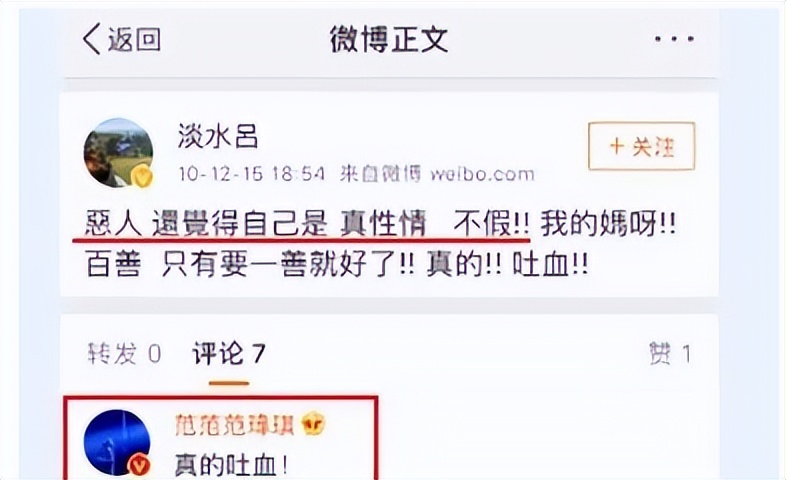Open 淡水吕's profile avatar
Image resolution: width=786 pixels, height=480 pixels.
pos(118,153)
